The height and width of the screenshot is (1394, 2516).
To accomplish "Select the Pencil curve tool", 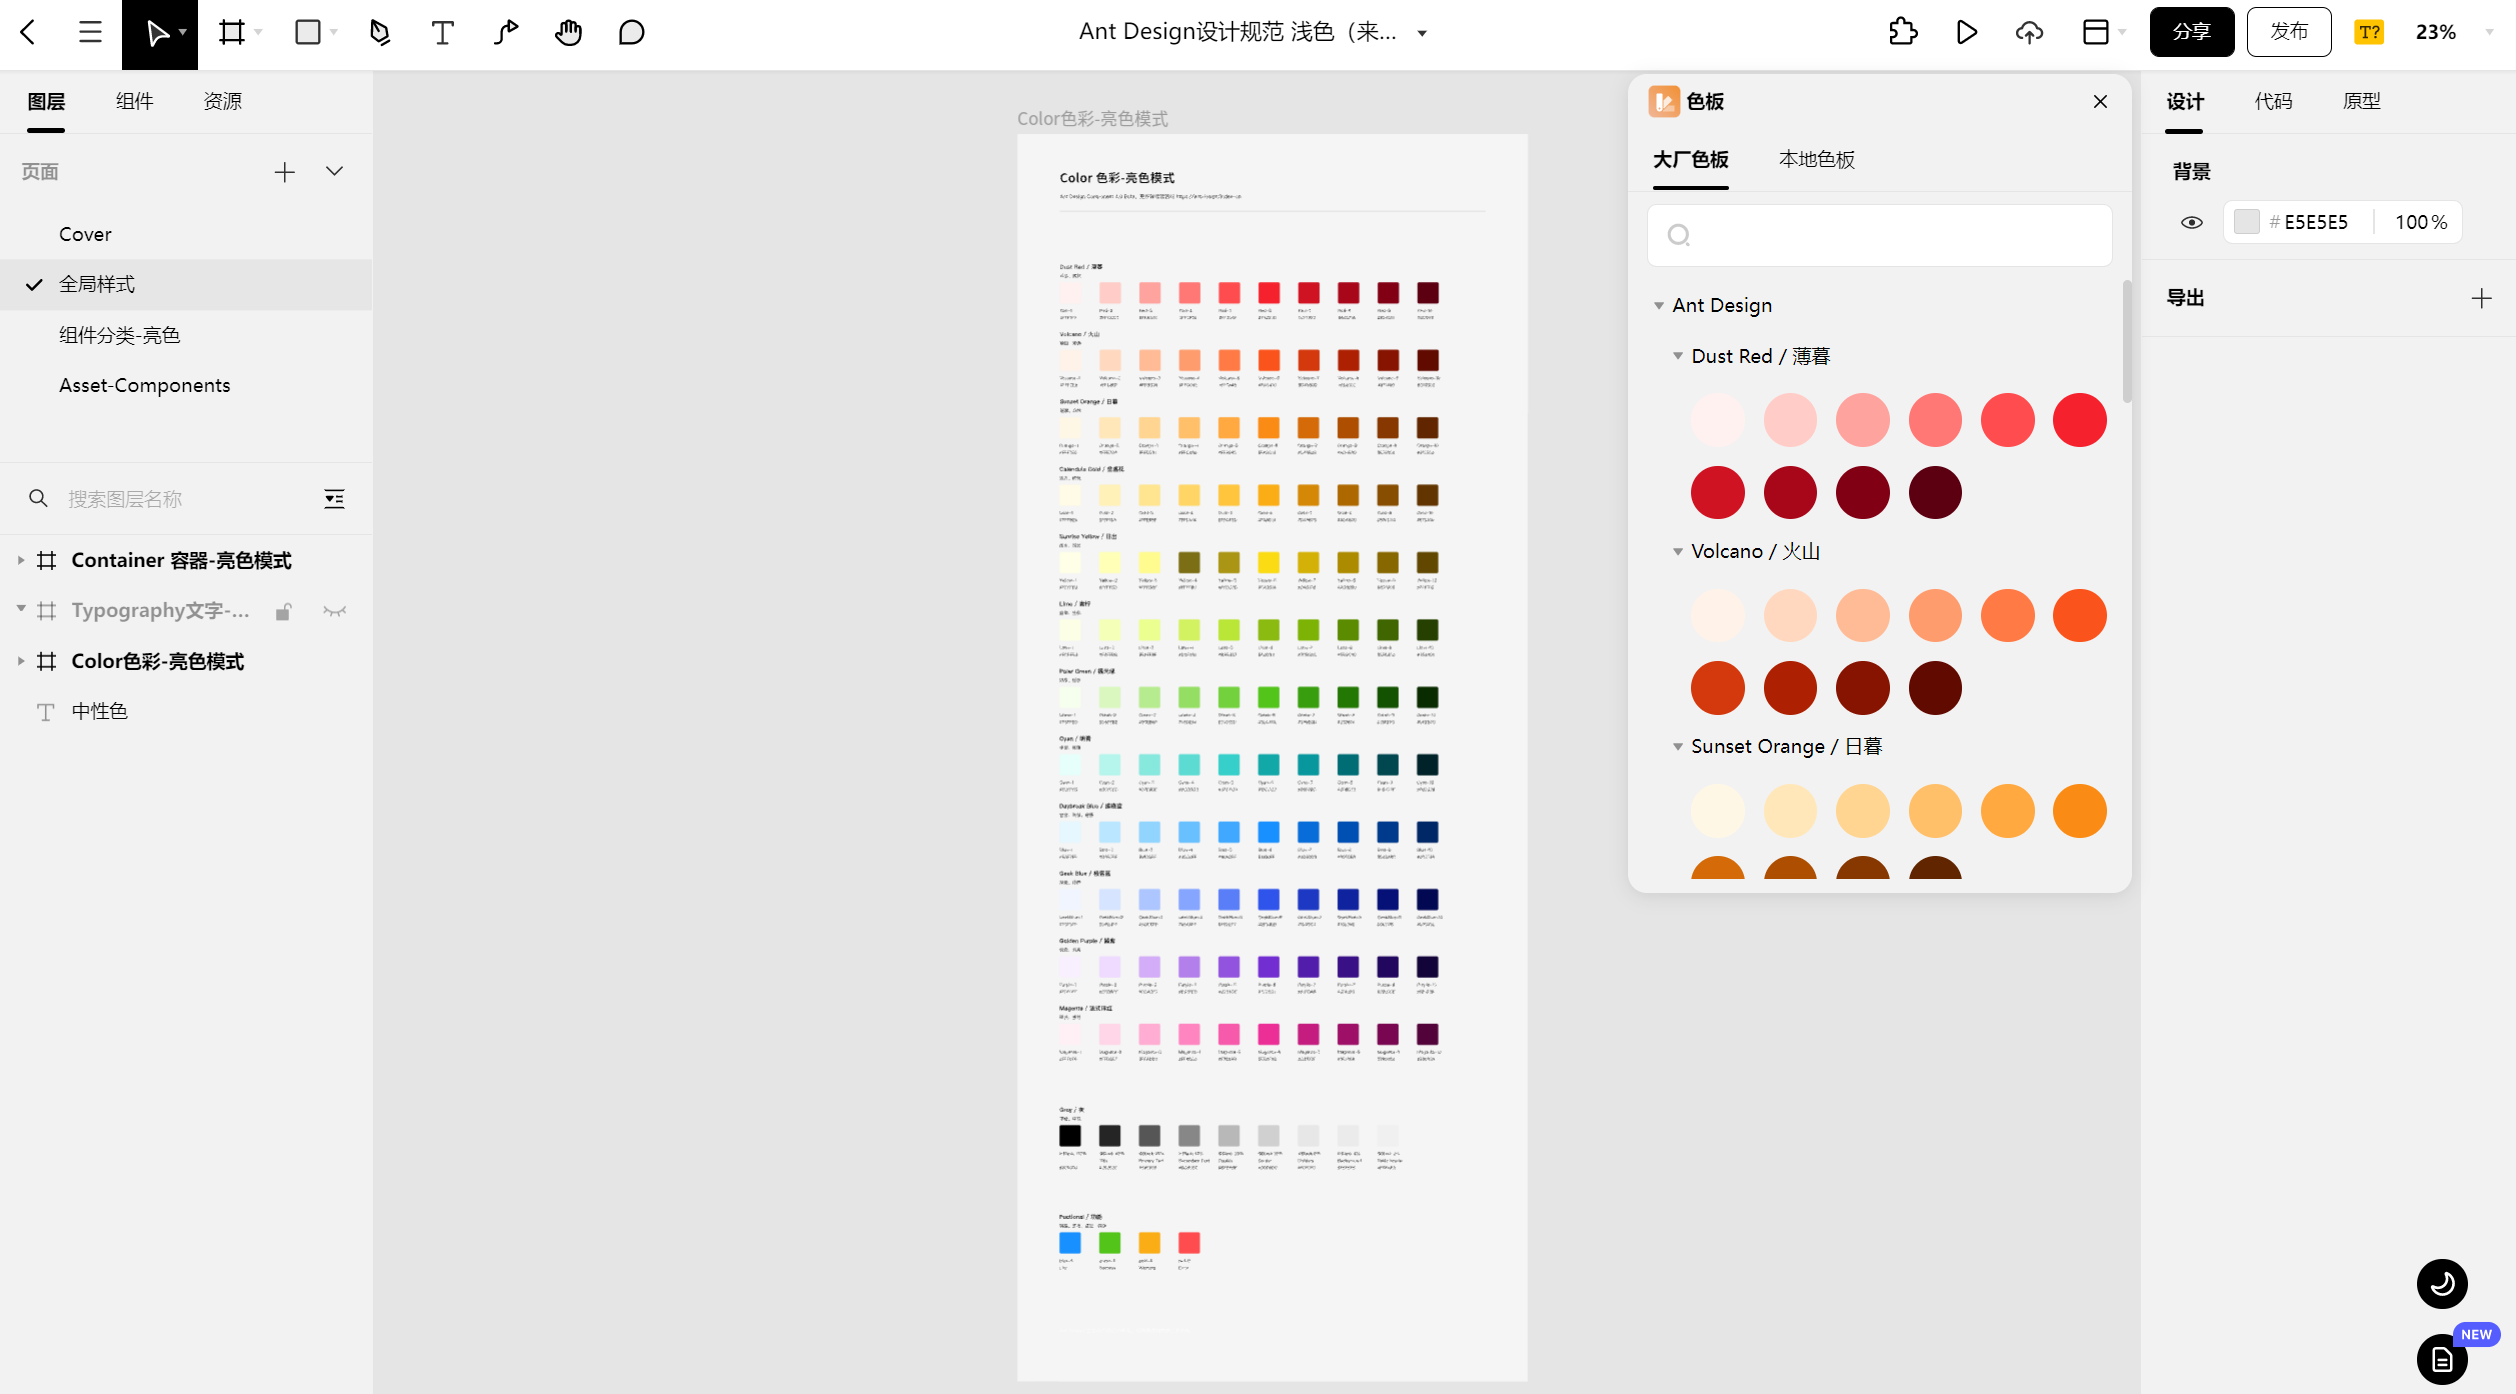I will 506,33.
